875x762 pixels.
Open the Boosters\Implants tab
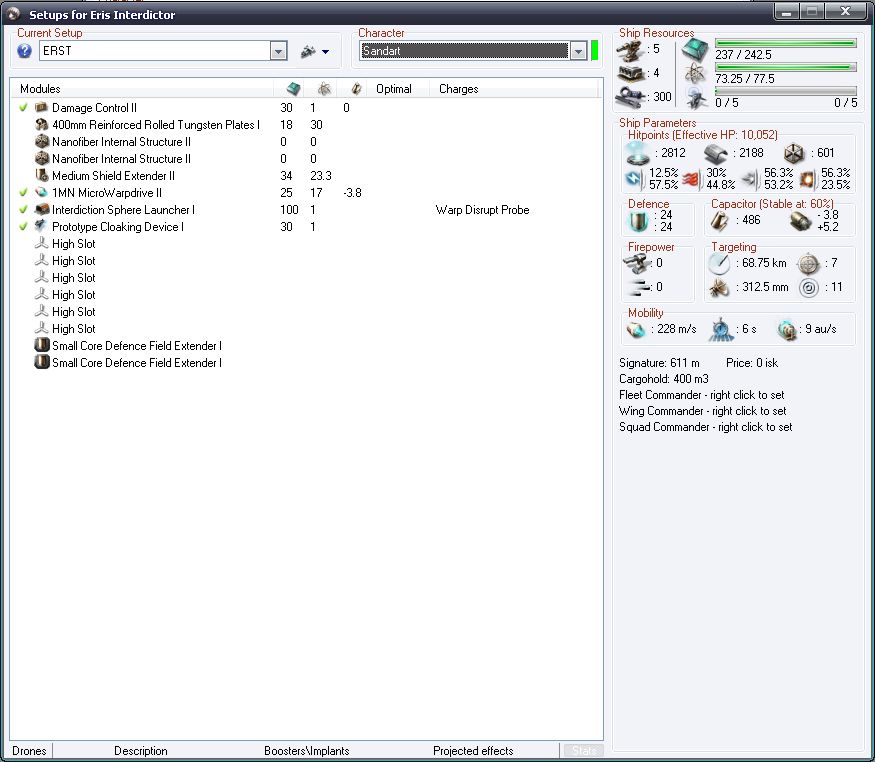(x=307, y=751)
